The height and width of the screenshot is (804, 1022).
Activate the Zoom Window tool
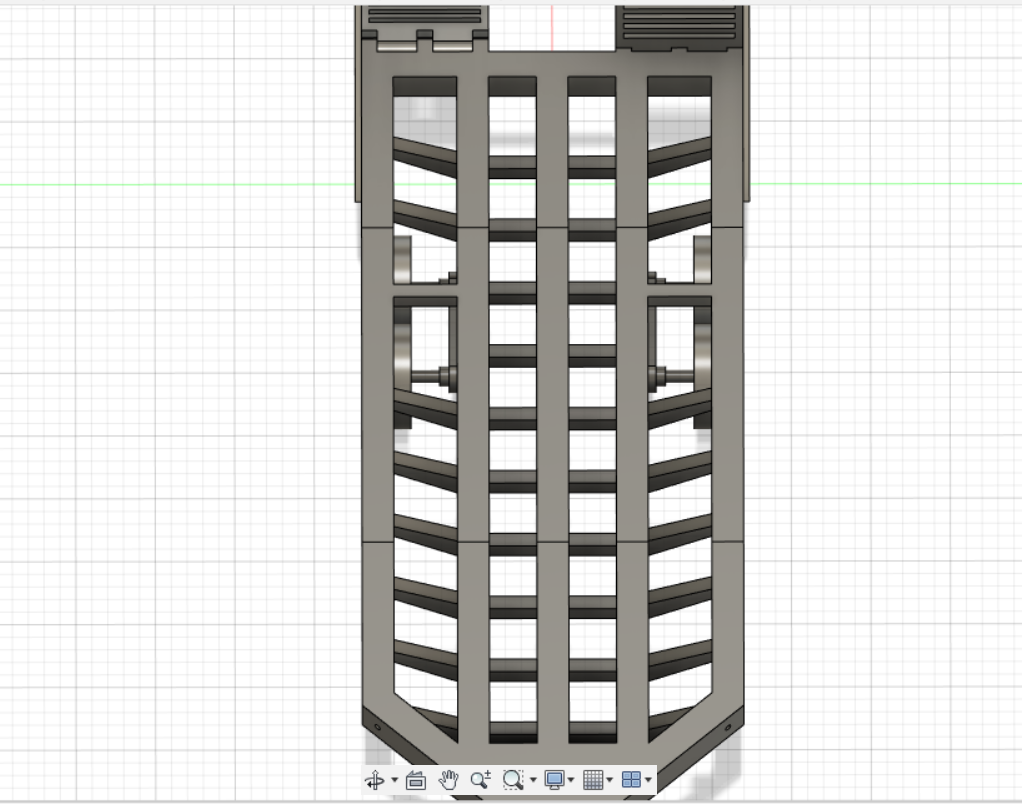click(x=513, y=779)
